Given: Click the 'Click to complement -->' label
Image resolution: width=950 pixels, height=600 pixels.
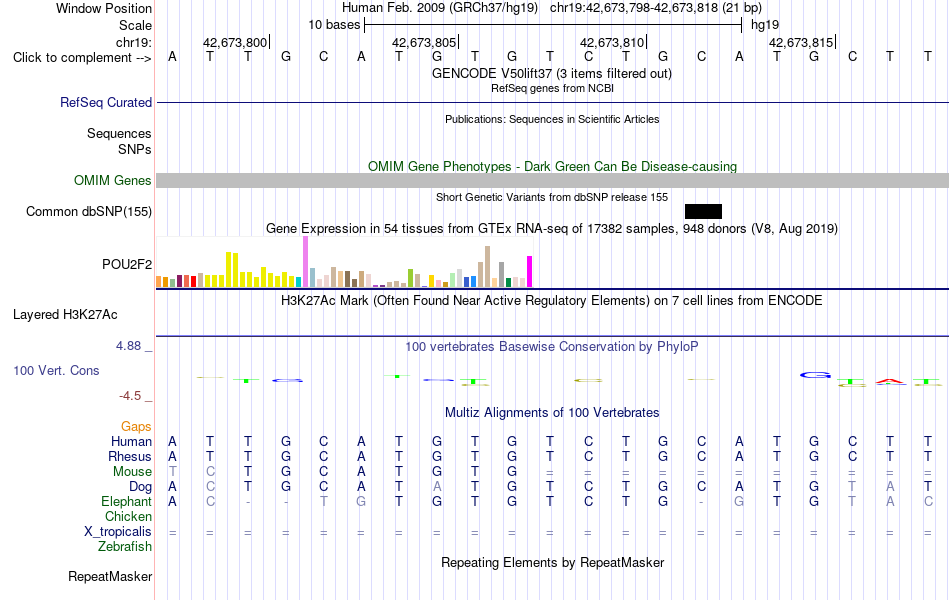Looking at the screenshot, I should (82, 58).
